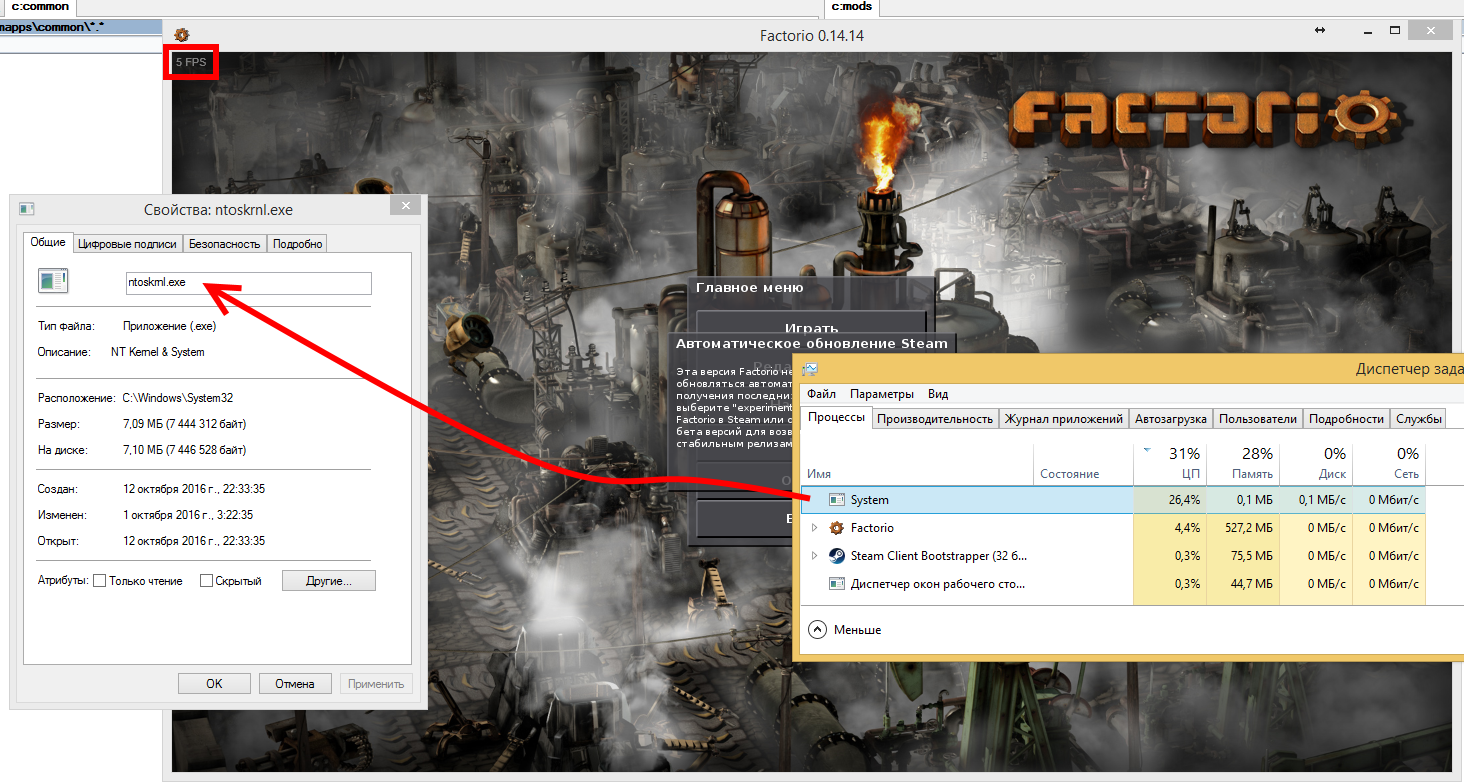The height and width of the screenshot is (782, 1464).
Task: Click the 'Отмена' button
Action: click(x=295, y=684)
